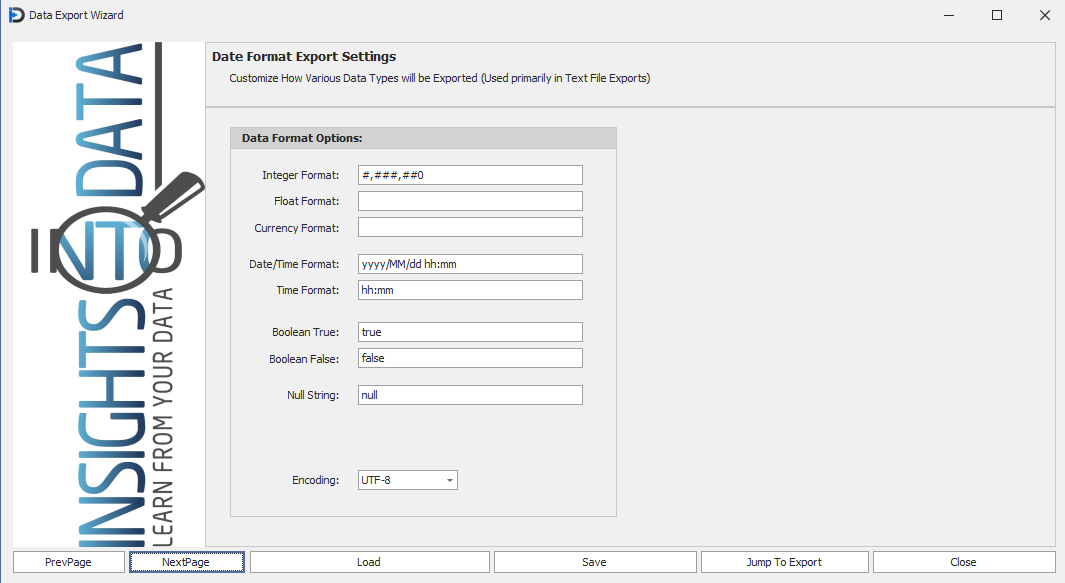The image size is (1065, 583).
Task: Click the Save button
Action: [x=594, y=562]
